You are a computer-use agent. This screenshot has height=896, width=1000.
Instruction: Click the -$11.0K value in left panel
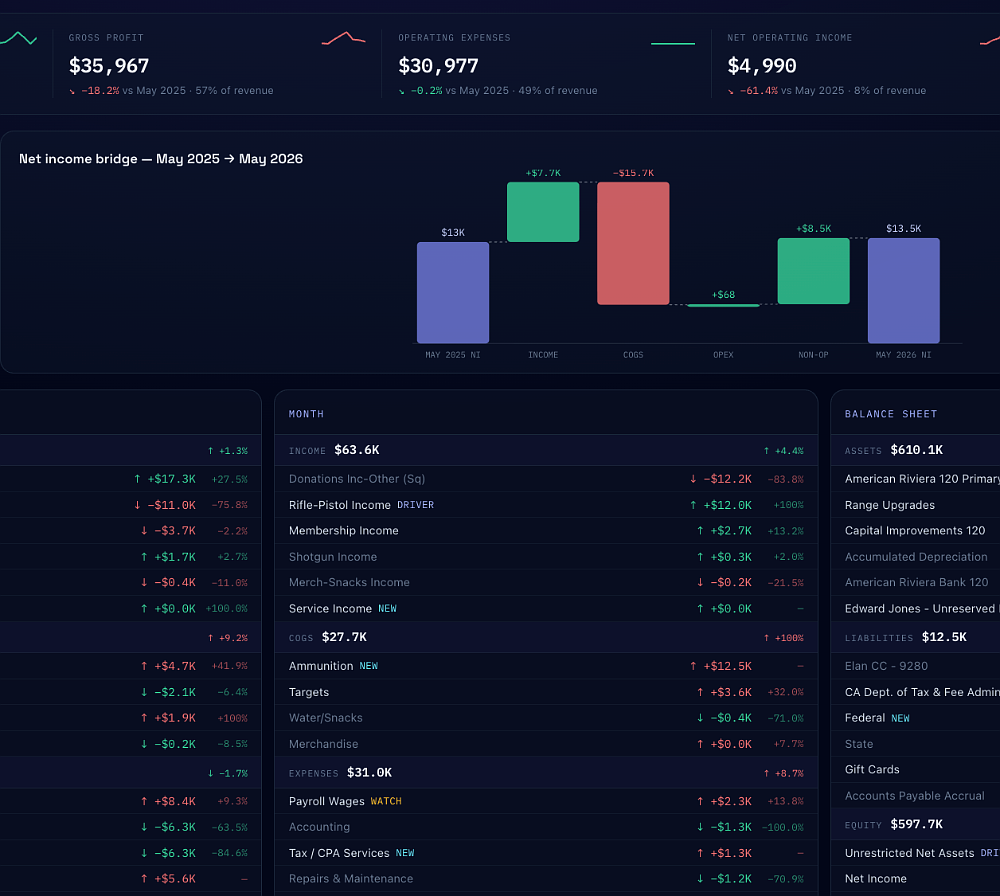click(x=171, y=505)
